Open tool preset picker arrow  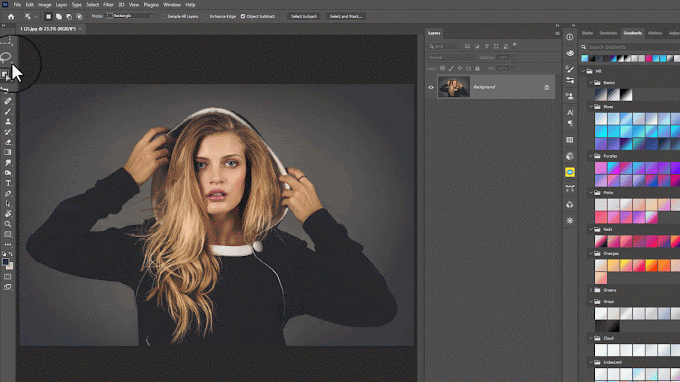(36, 16)
